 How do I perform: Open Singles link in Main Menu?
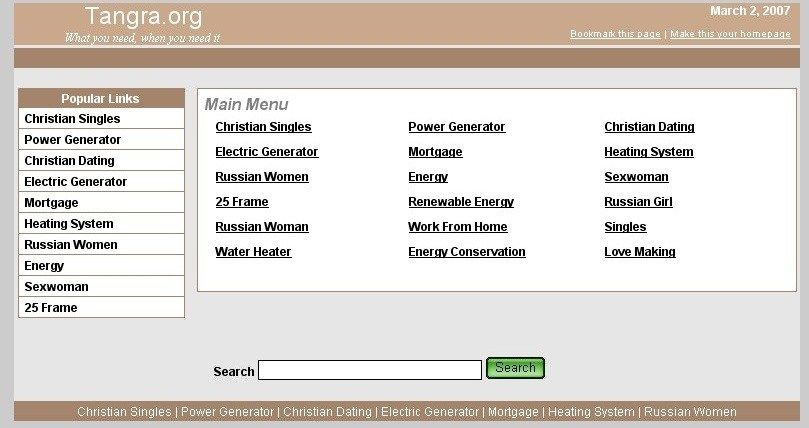click(625, 227)
